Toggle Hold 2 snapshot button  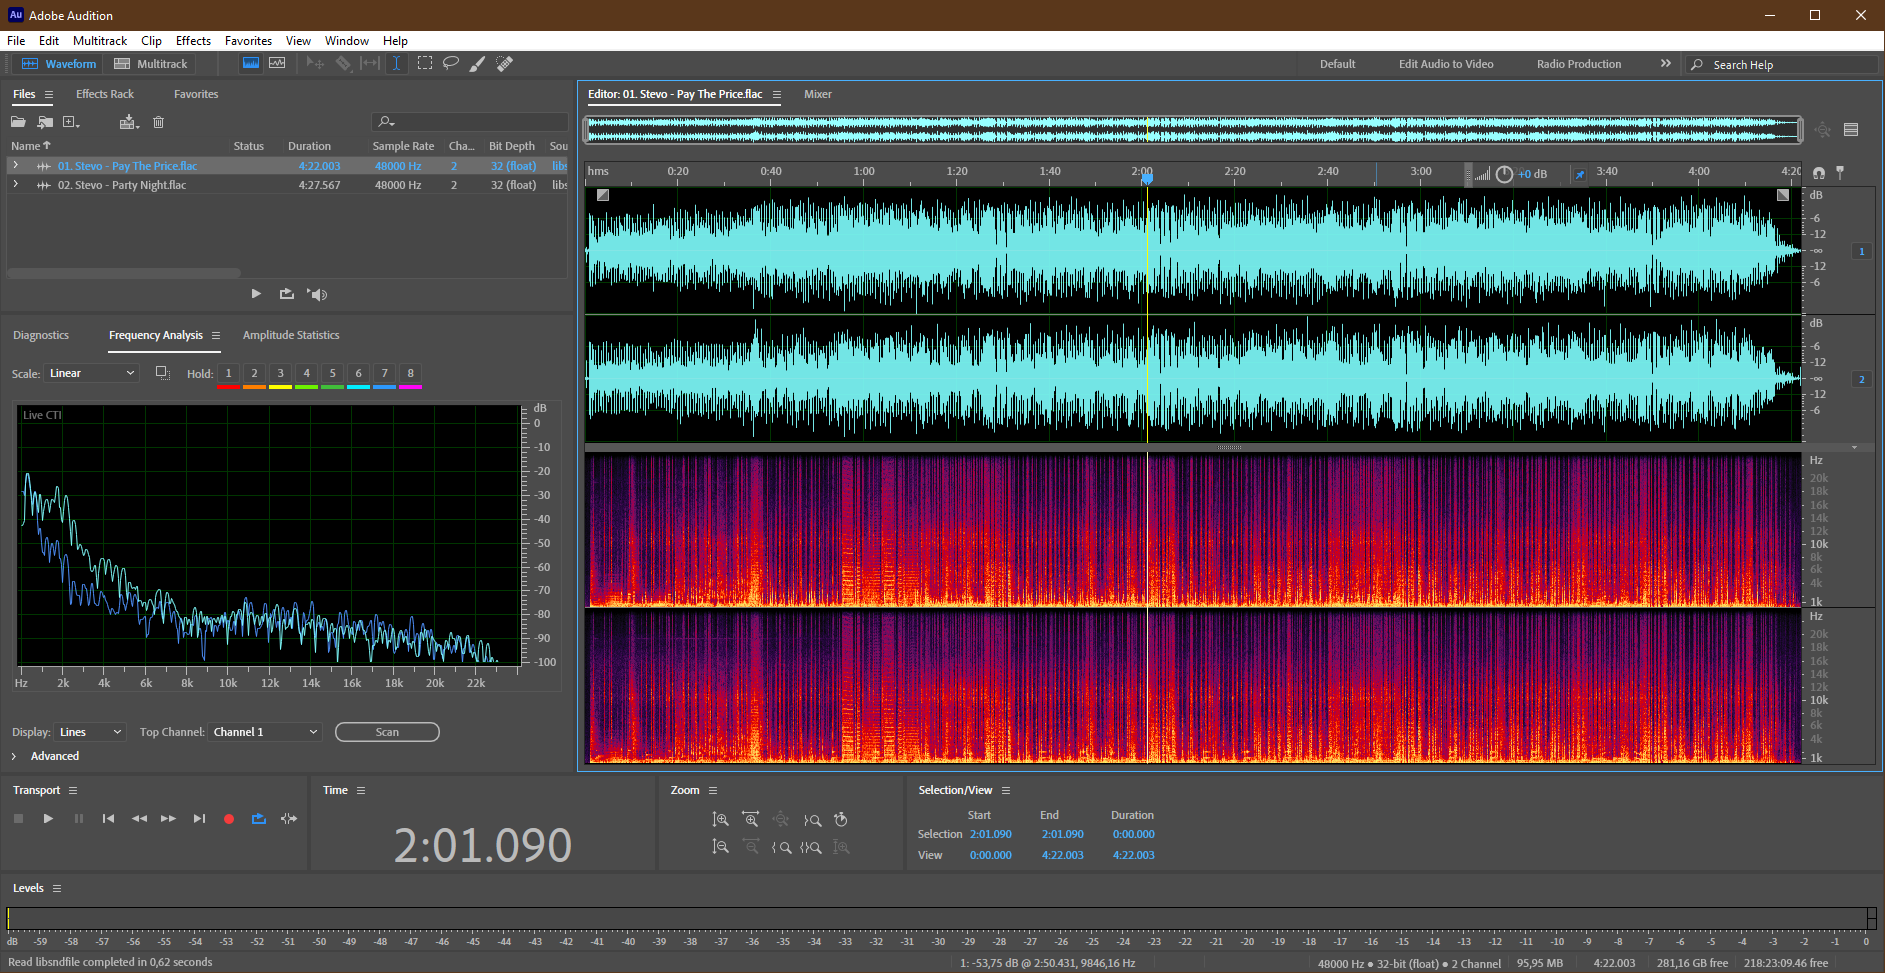click(254, 373)
